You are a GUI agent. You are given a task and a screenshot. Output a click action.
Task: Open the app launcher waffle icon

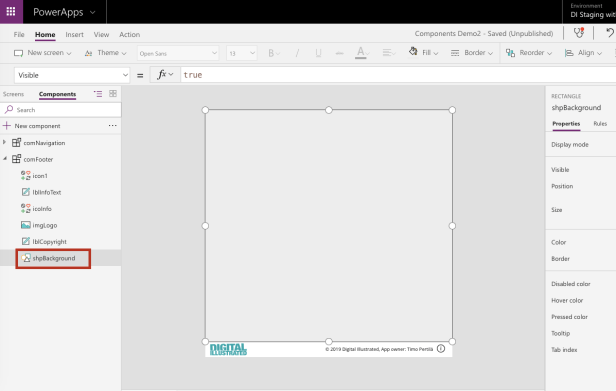(x=11, y=11)
